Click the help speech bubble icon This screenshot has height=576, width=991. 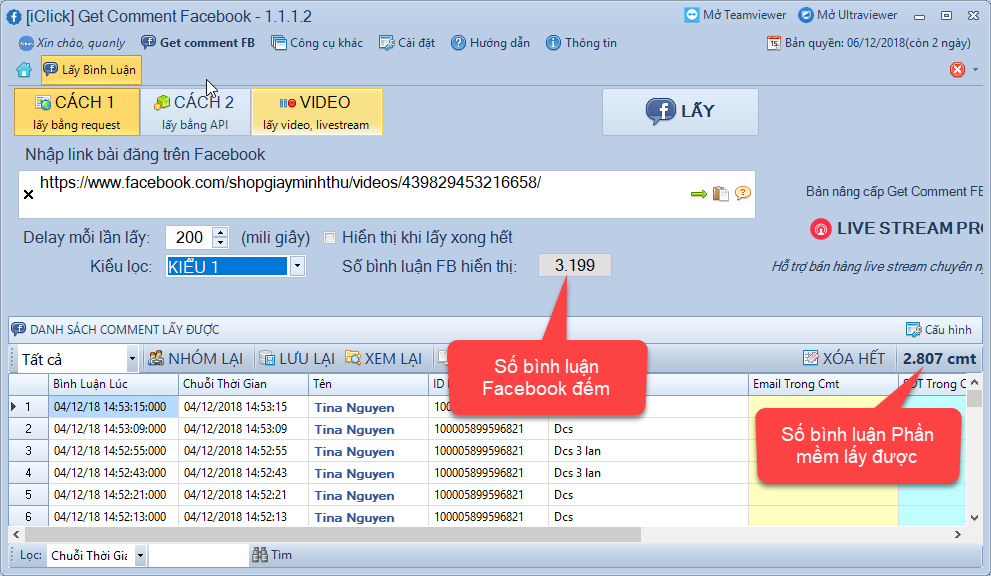[x=743, y=193]
